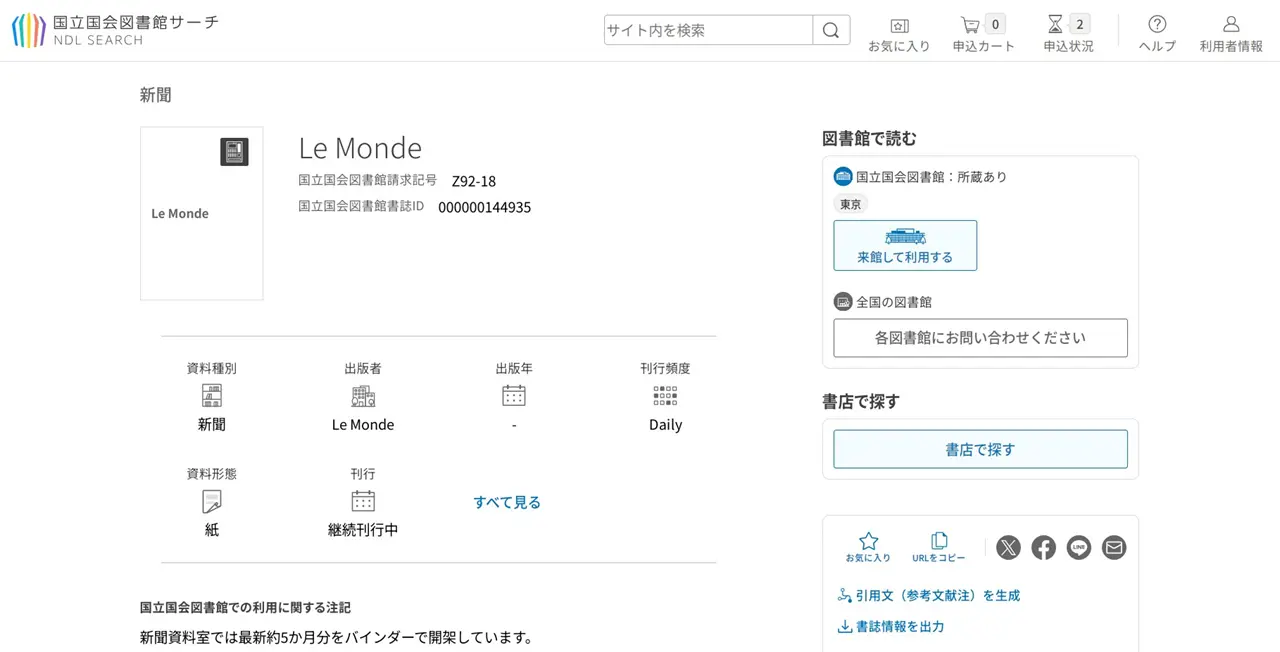Share via LINE

1079,548
